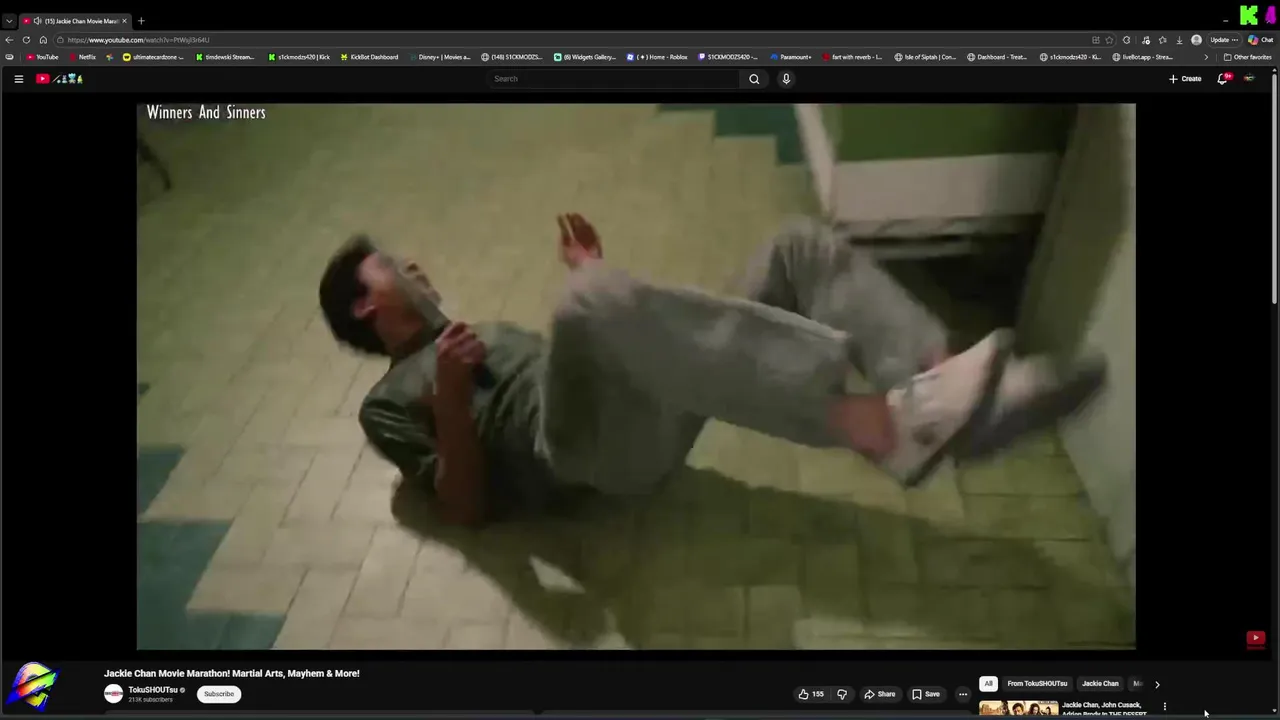Viewport: 1280px width, 720px height.
Task: Reload the current page
Action: click(x=26, y=40)
